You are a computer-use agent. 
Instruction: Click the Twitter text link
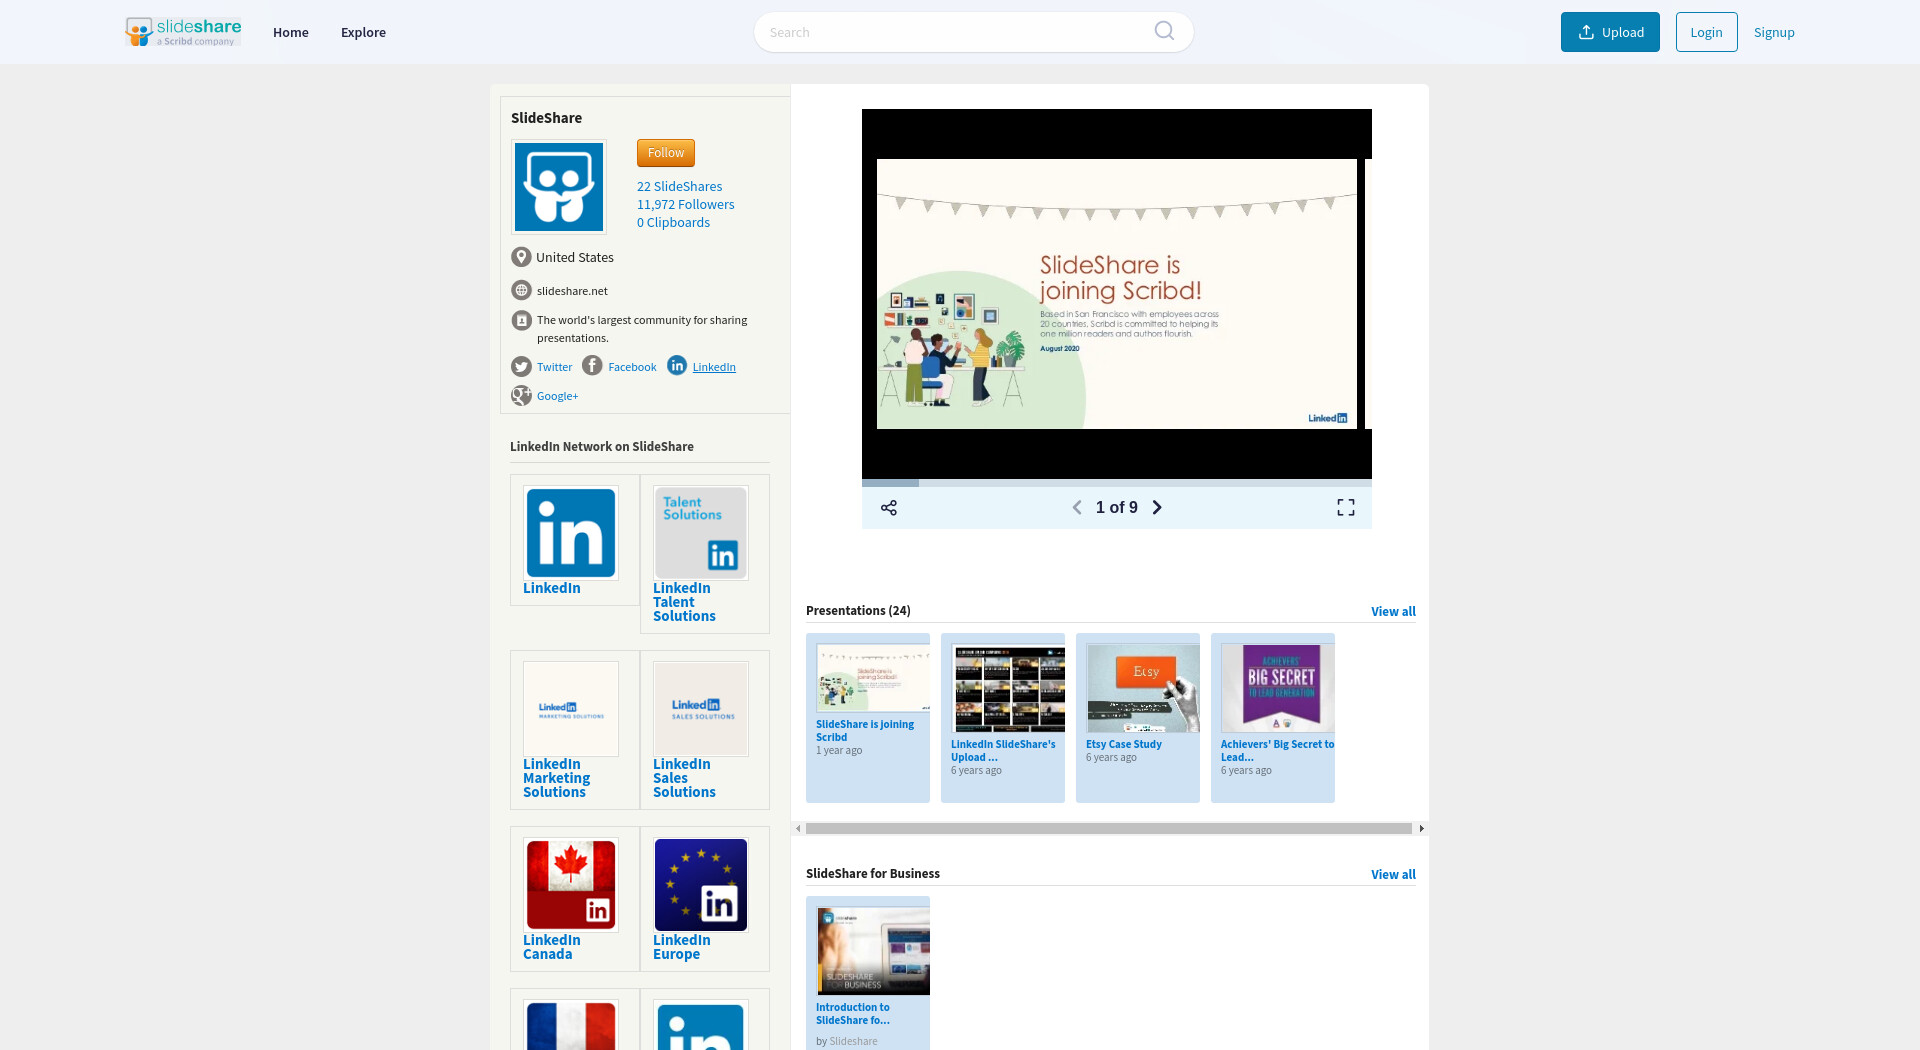point(554,367)
